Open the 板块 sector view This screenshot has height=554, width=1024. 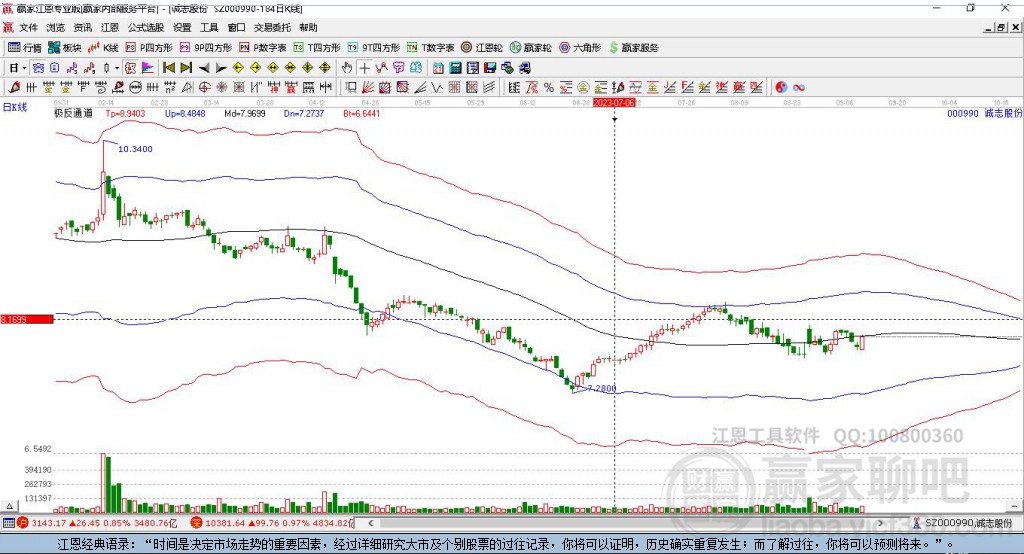click(x=65, y=48)
